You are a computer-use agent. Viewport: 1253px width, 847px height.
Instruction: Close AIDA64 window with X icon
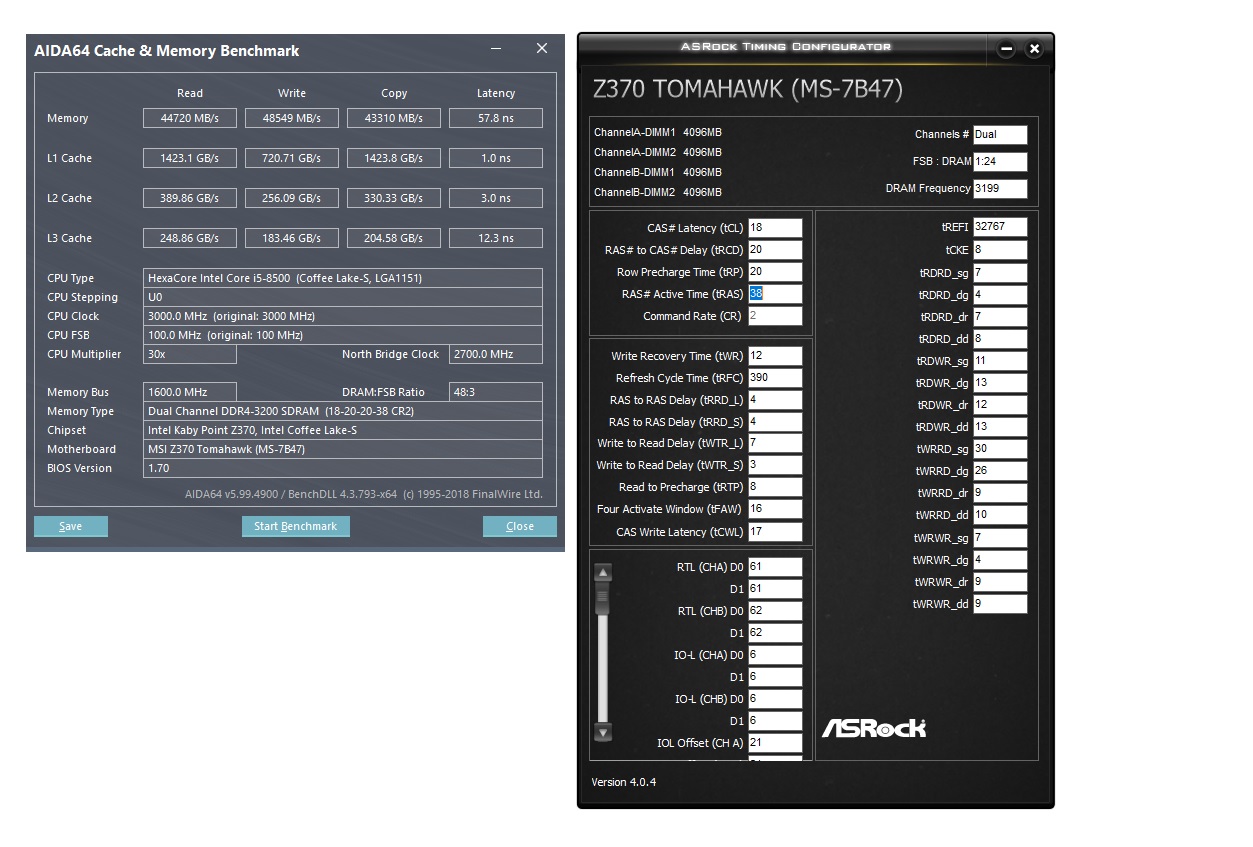[542, 49]
